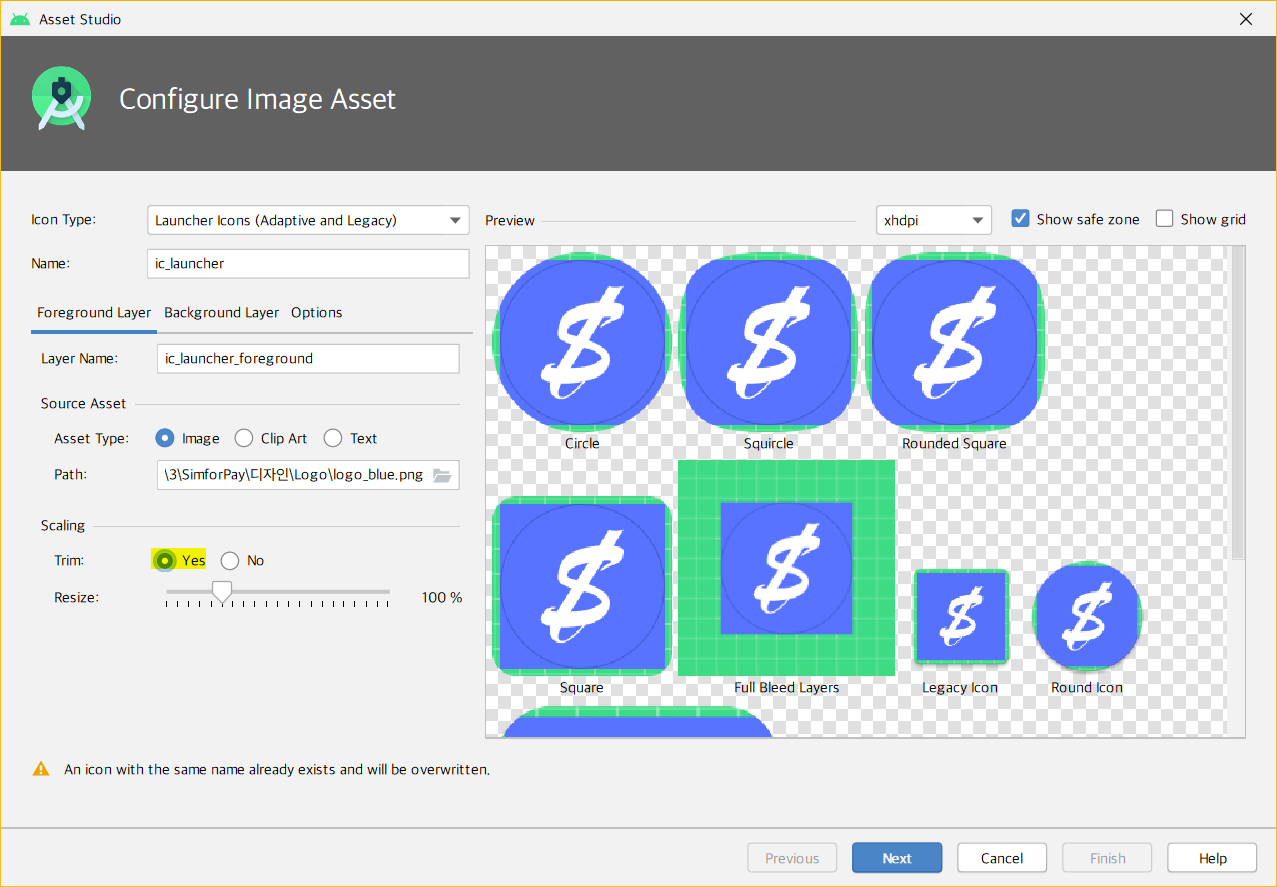1277x887 pixels.
Task: Click the Asset Studio logo in header
Action: point(61,98)
